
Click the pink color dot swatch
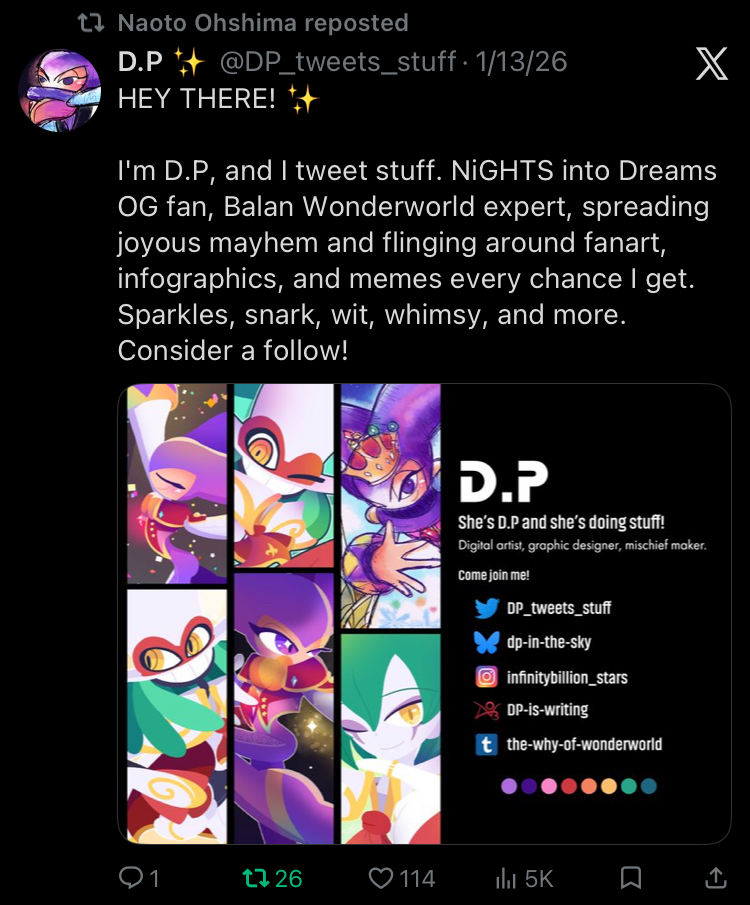tap(548, 786)
